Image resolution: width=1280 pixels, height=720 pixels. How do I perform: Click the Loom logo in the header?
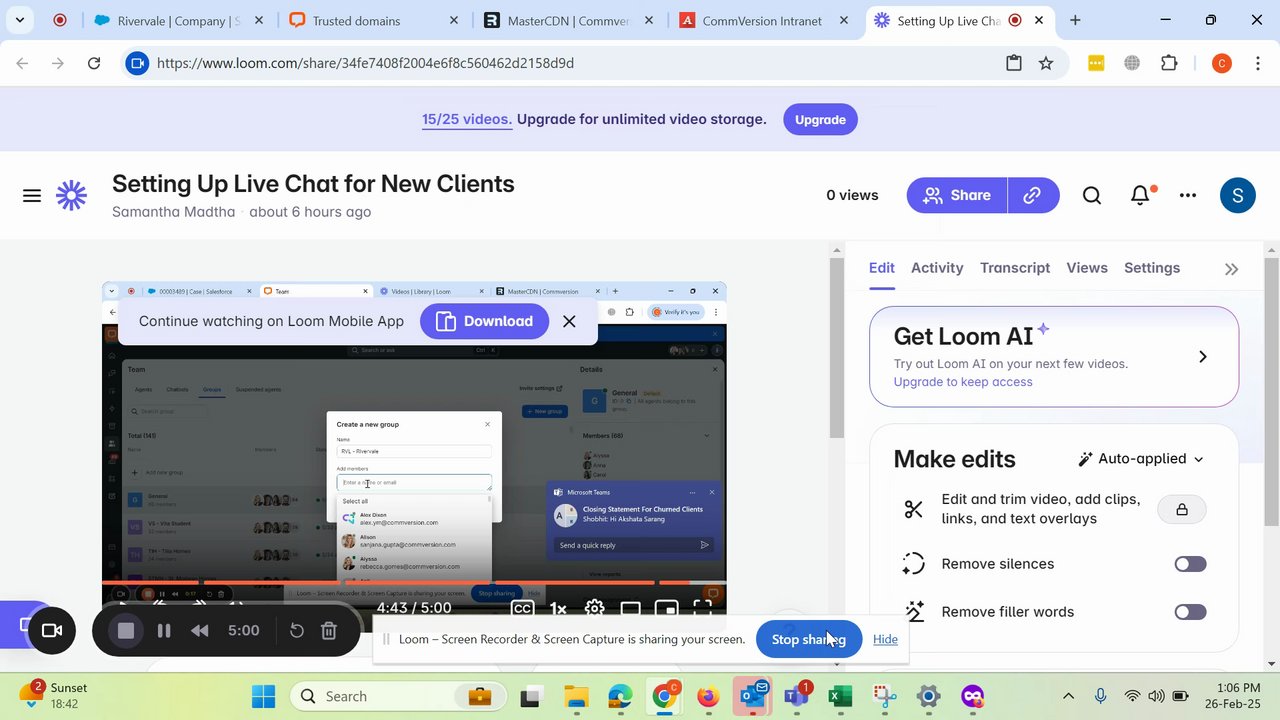[x=71, y=195]
